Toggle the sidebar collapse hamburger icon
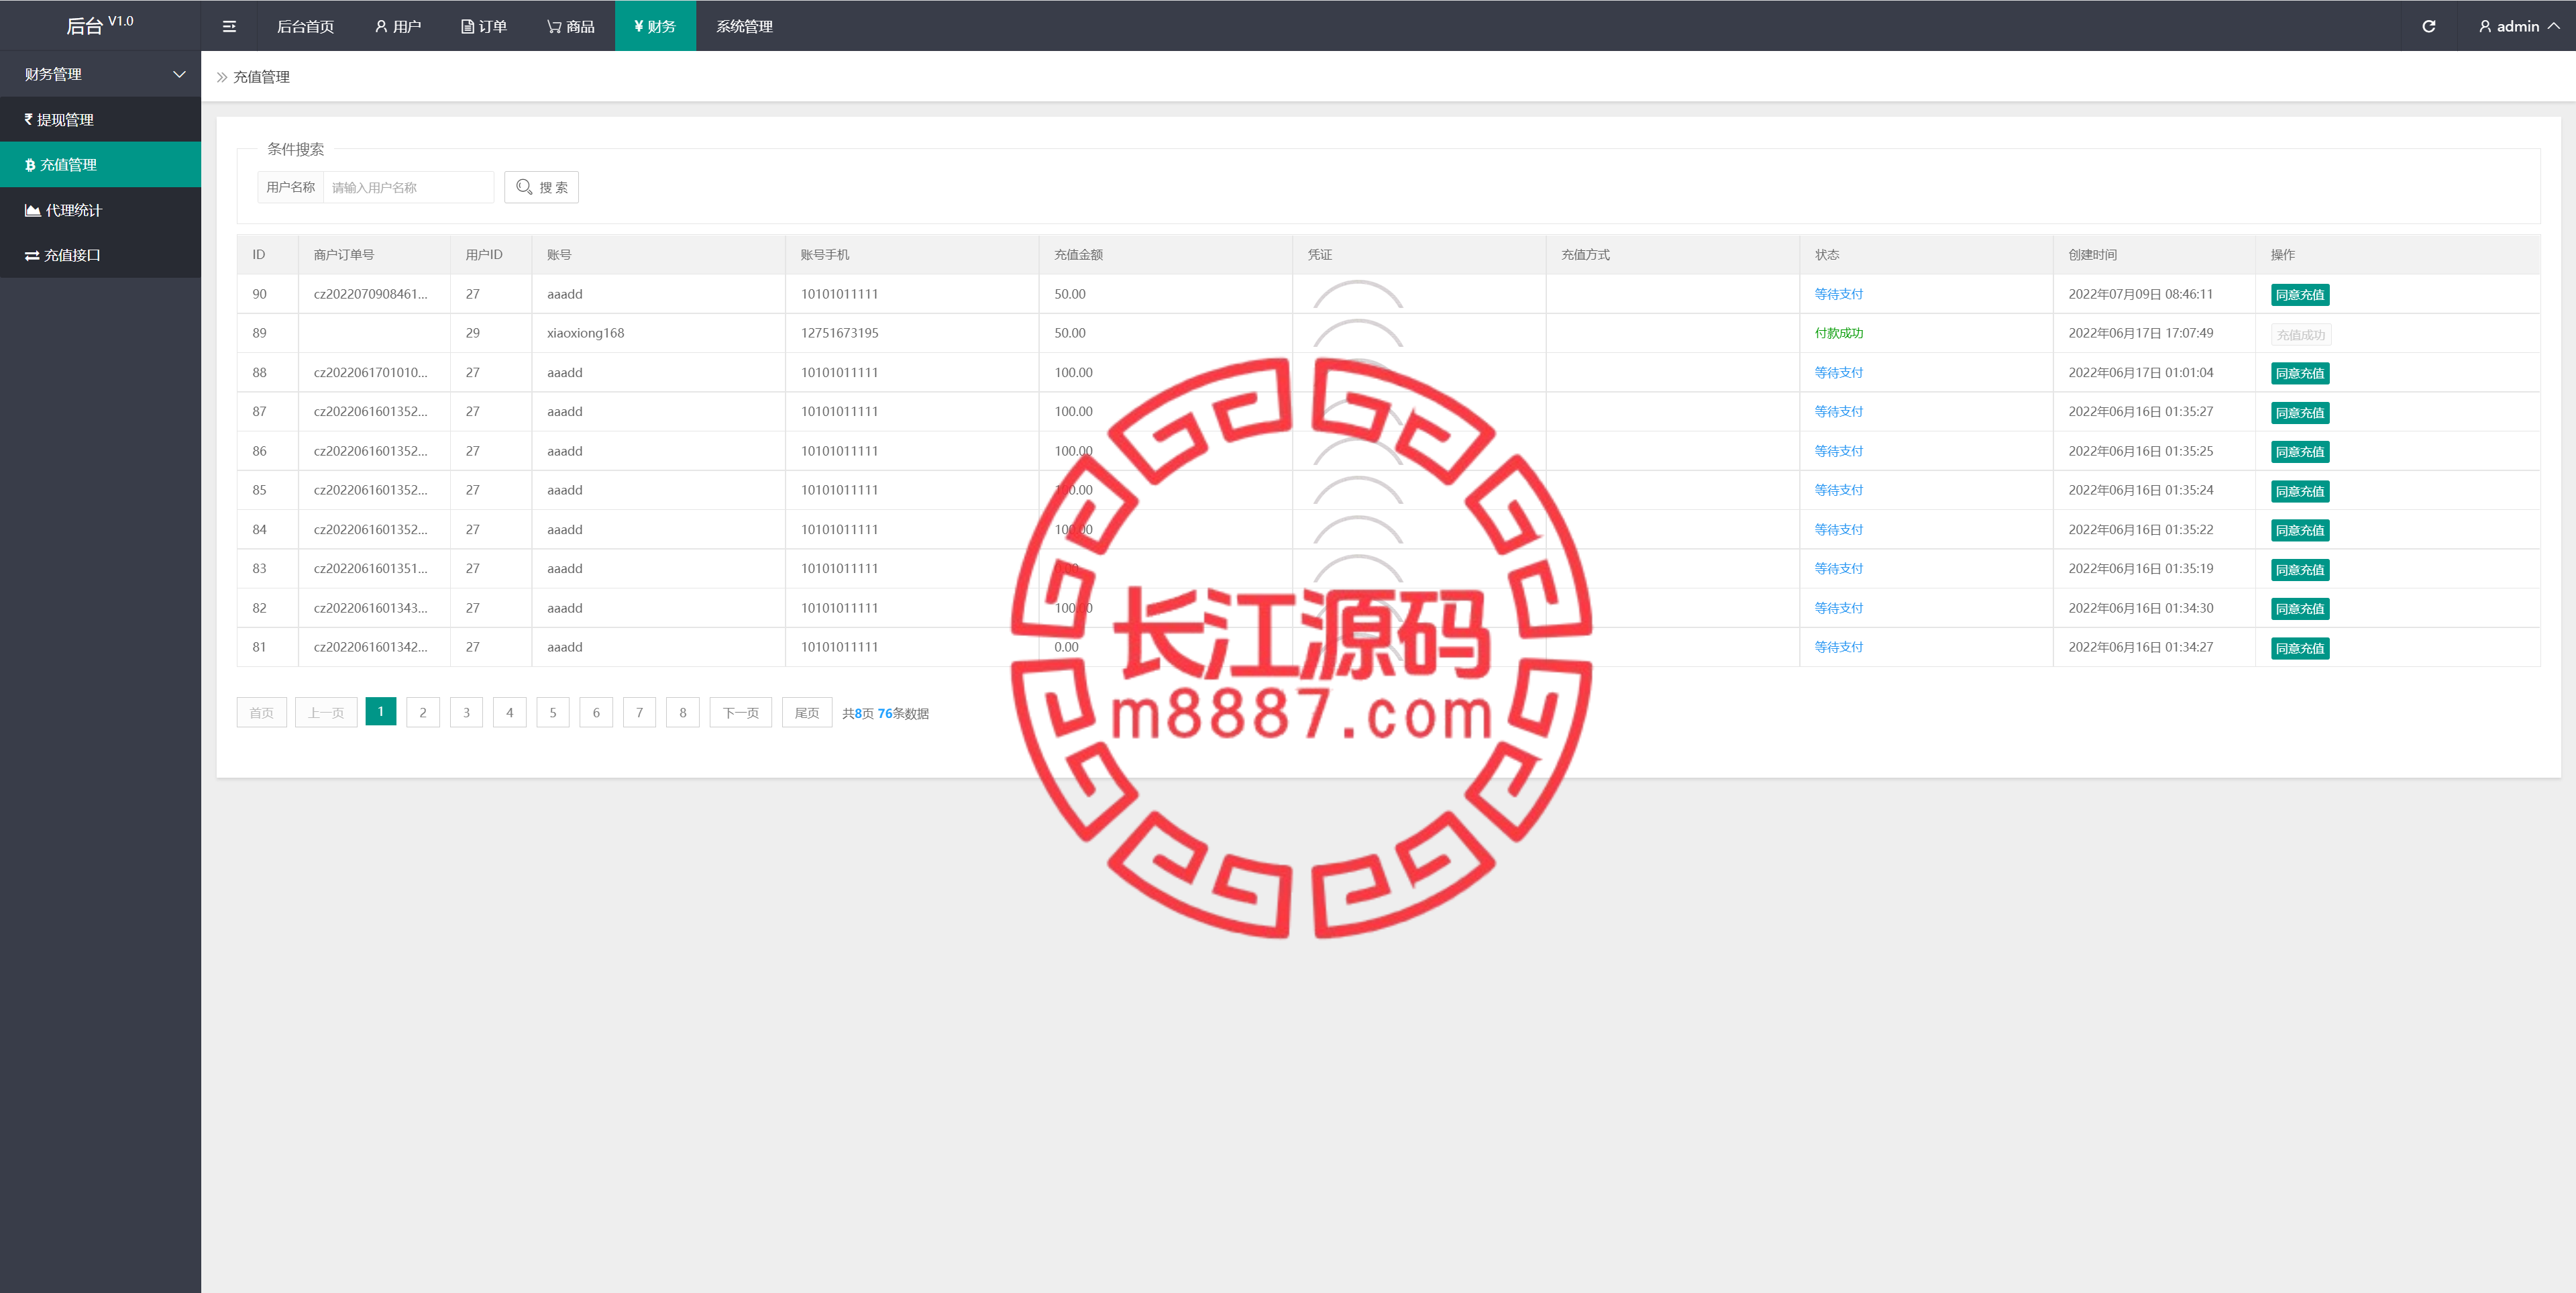This screenshot has width=2576, height=1293. coord(229,26)
